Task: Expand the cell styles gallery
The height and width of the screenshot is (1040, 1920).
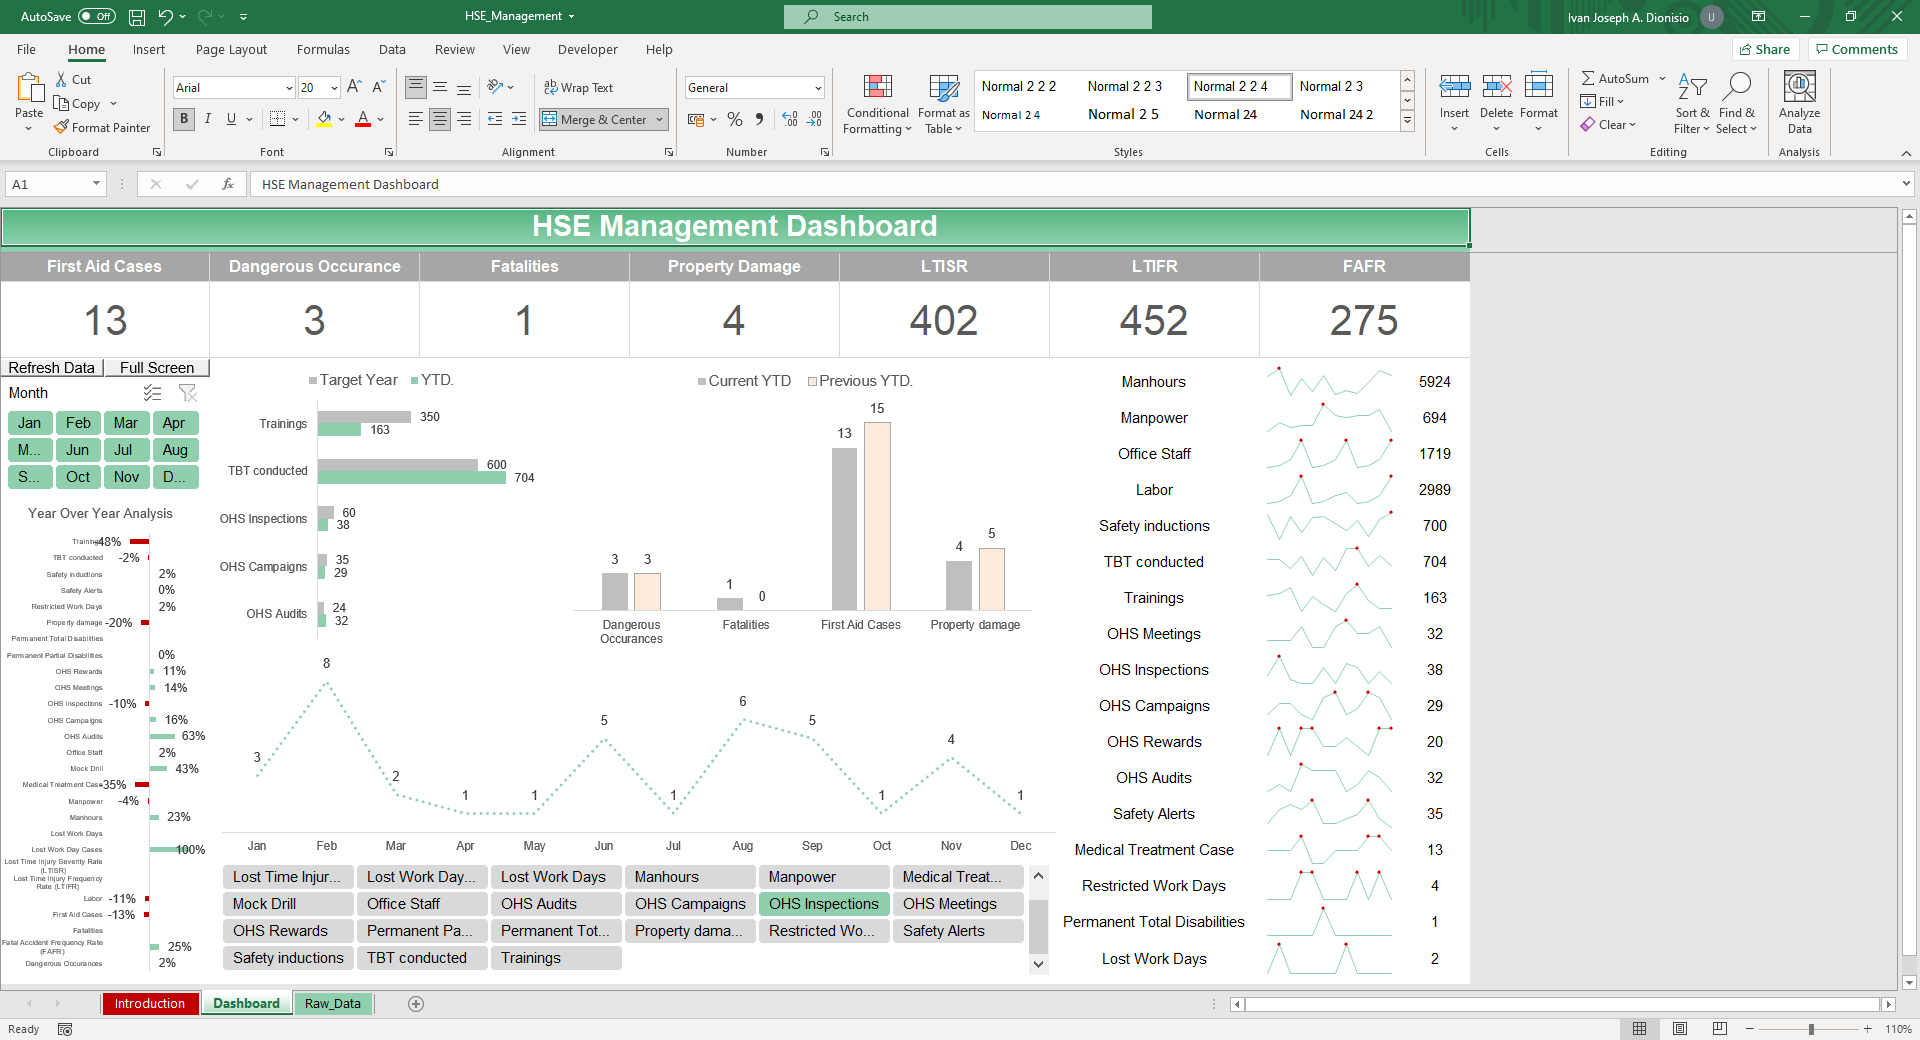Action: coord(1407,121)
